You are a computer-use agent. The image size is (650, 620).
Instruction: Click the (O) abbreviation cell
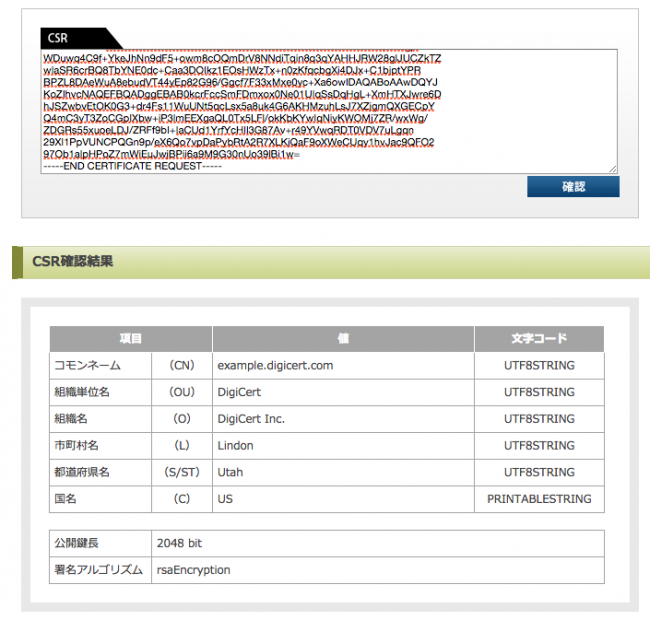[182, 419]
